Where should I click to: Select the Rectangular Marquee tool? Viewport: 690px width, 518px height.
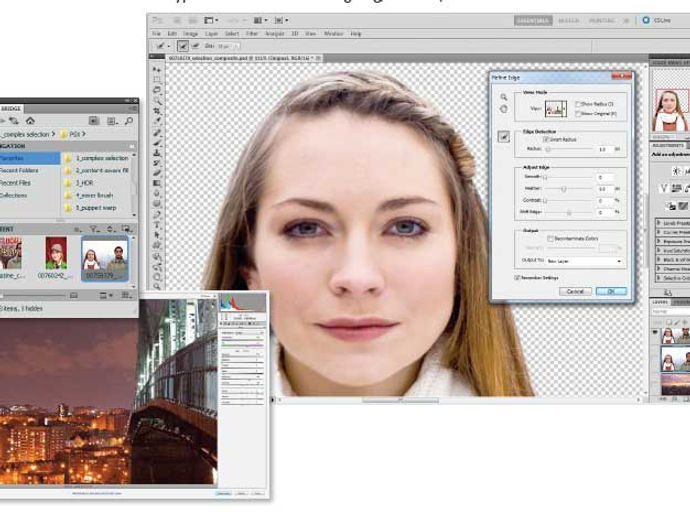click(157, 80)
